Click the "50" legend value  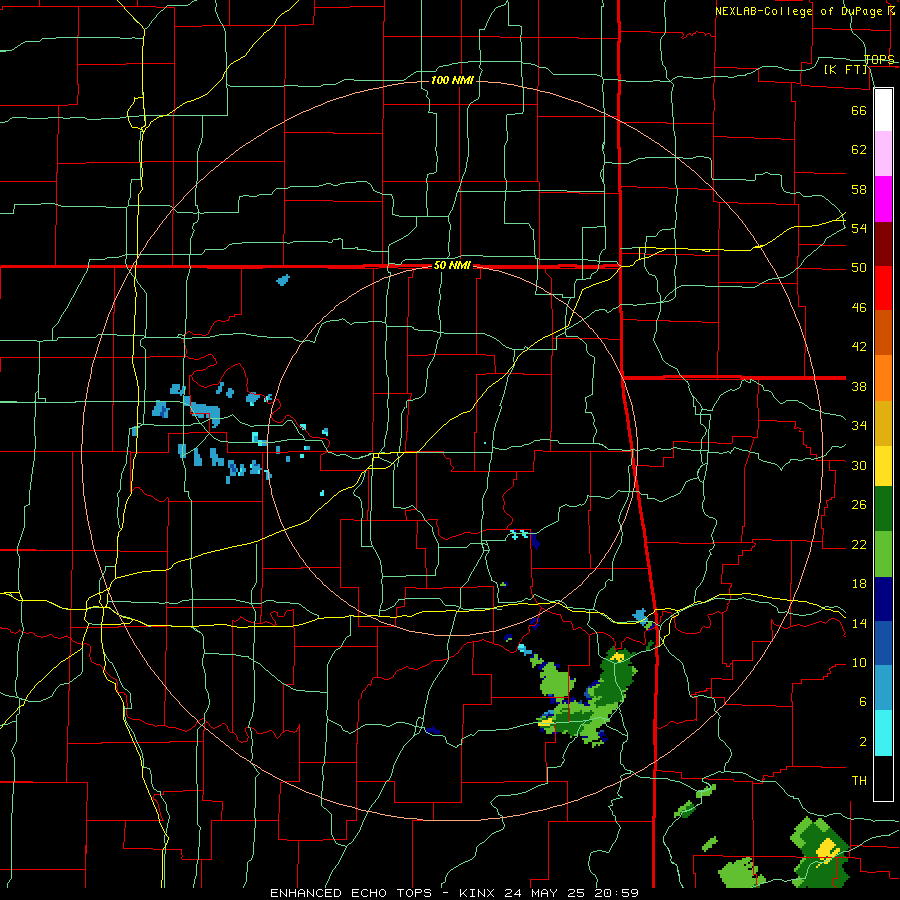(x=859, y=268)
